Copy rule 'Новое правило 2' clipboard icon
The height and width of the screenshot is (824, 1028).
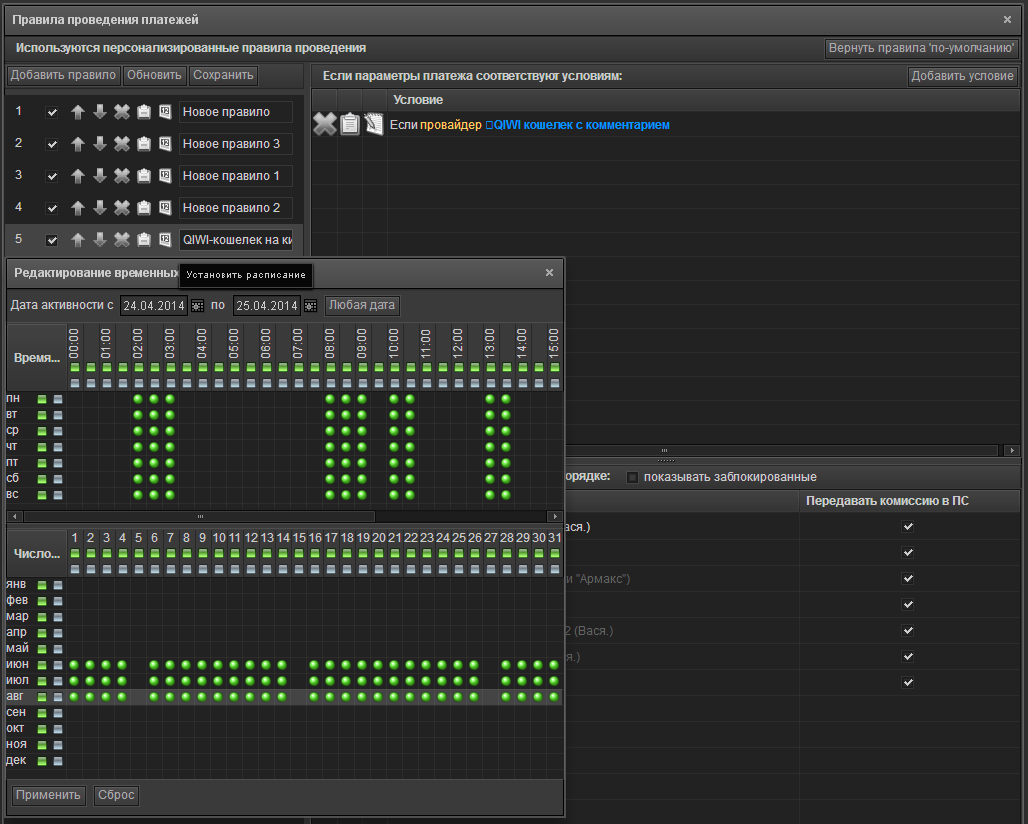pos(144,208)
